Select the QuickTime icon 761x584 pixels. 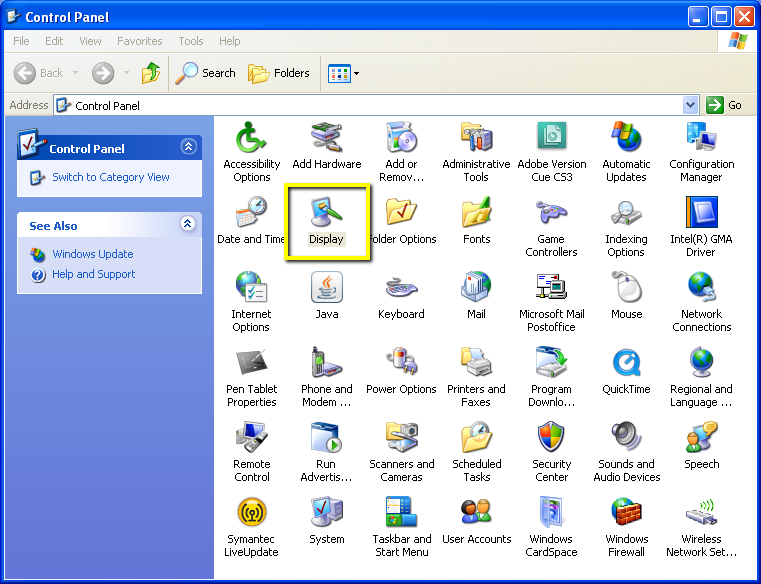pos(626,362)
